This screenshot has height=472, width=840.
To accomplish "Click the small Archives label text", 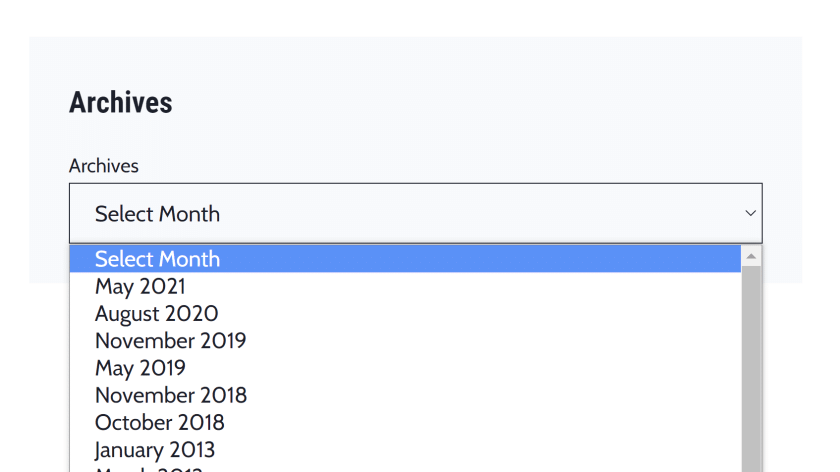I will click(x=103, y=166).
